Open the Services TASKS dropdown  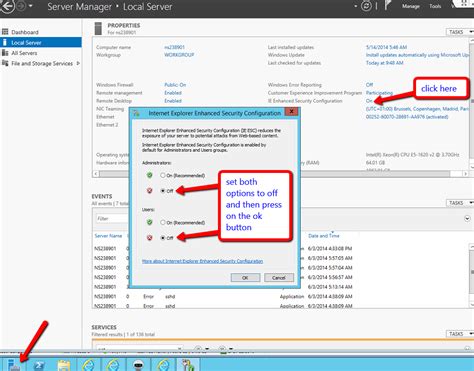460,334
